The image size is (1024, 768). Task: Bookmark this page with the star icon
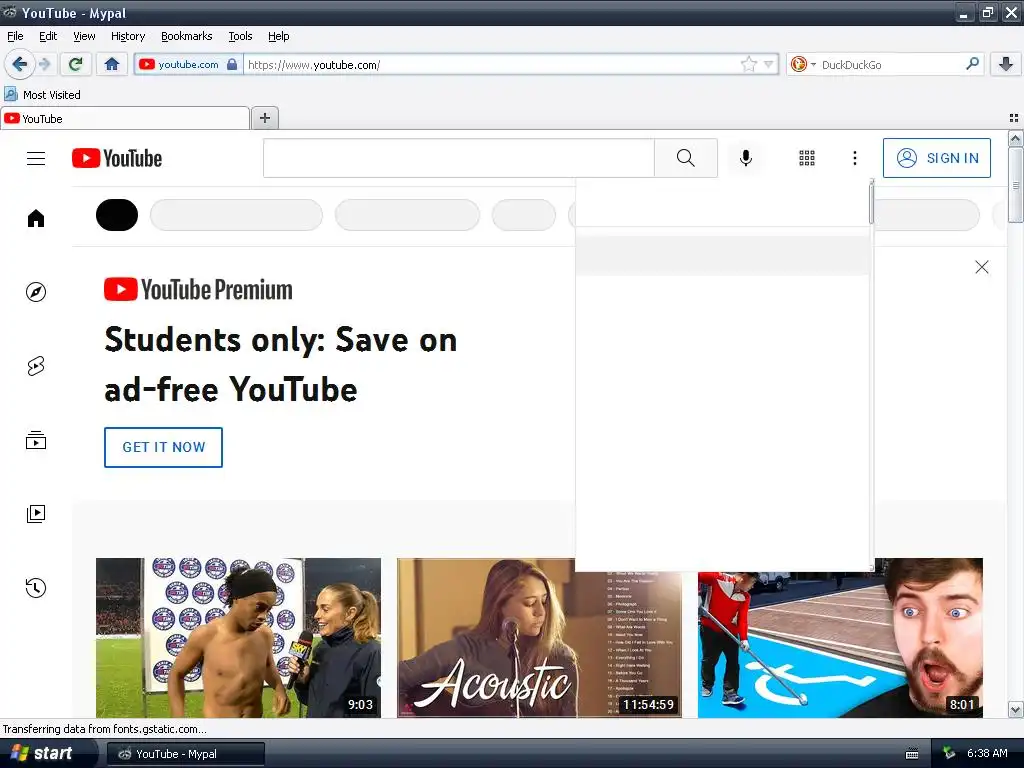(x=748, y=64)
